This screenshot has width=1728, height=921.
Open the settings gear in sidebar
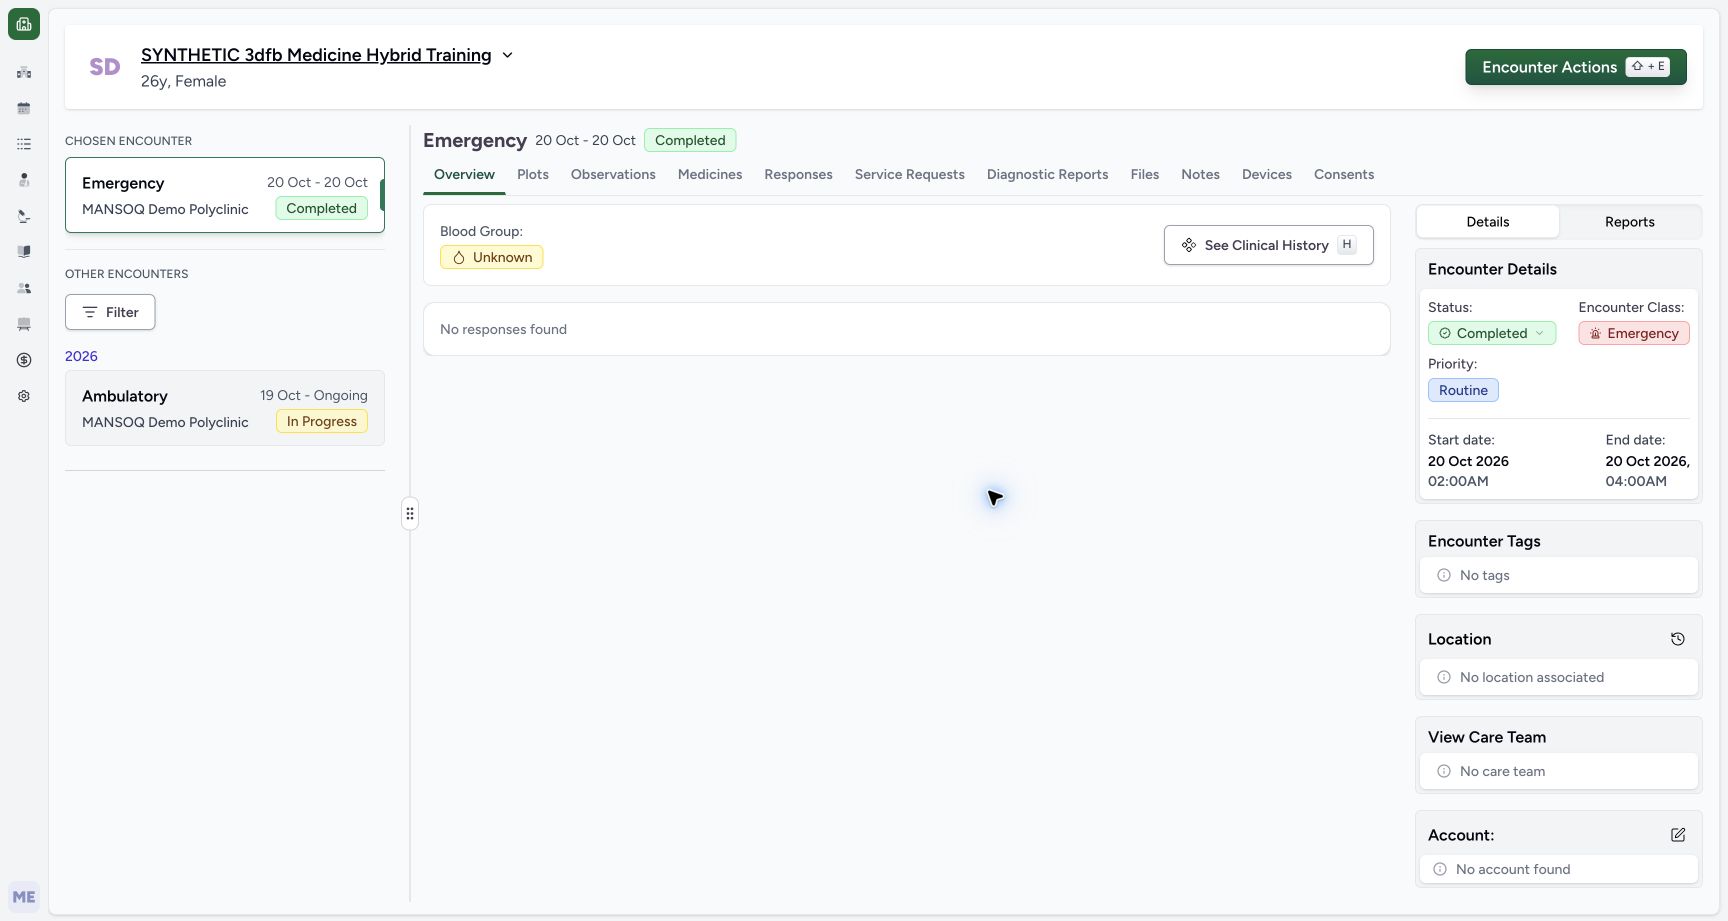point(24,396)
